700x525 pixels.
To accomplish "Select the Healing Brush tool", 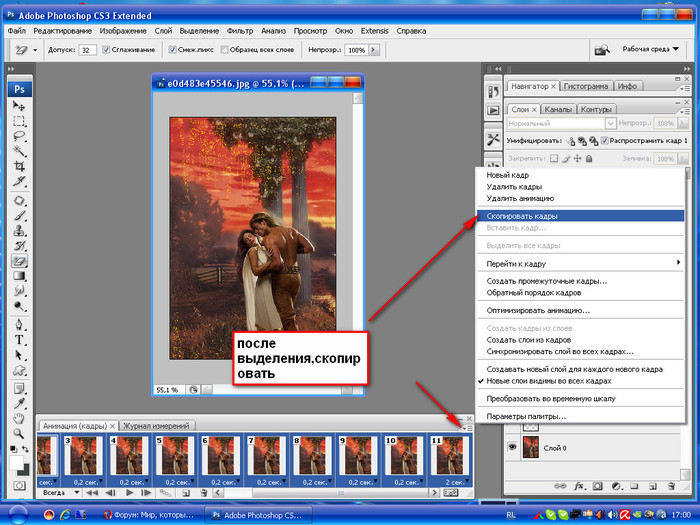I will click(x=19, y=200).
